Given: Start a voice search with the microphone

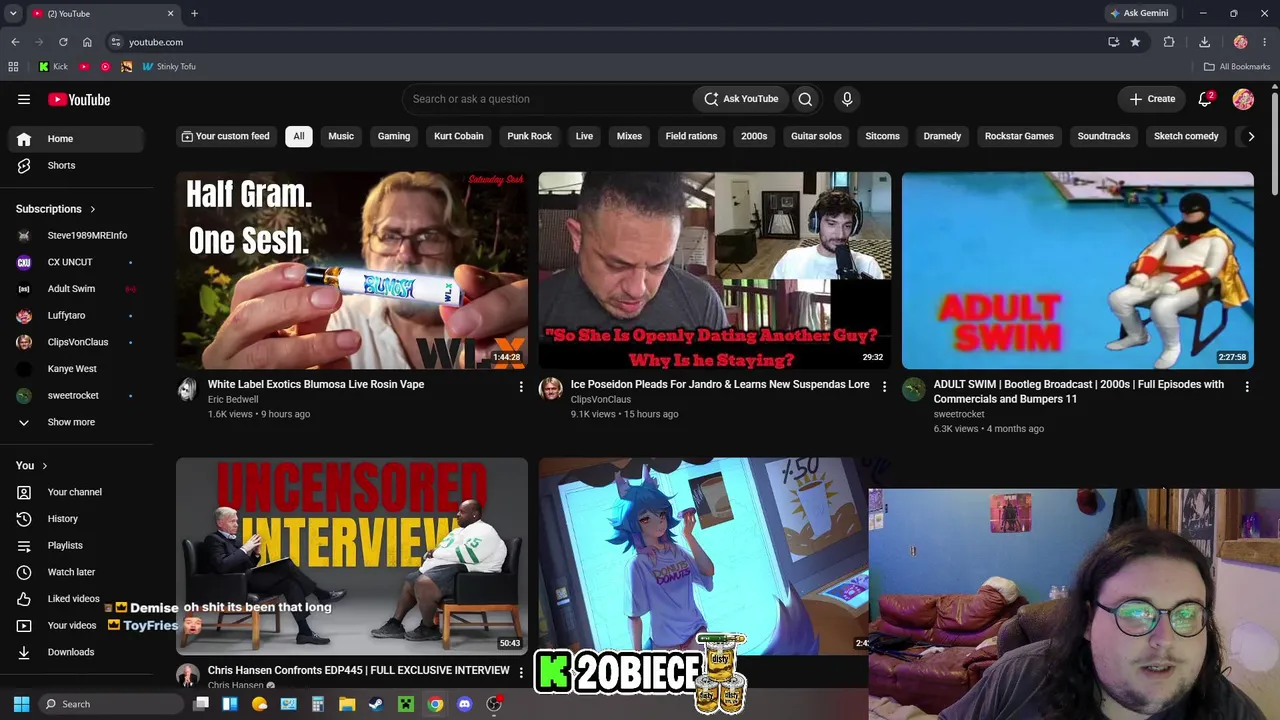Looking at the screenshot, I should [x=847, y=99].
